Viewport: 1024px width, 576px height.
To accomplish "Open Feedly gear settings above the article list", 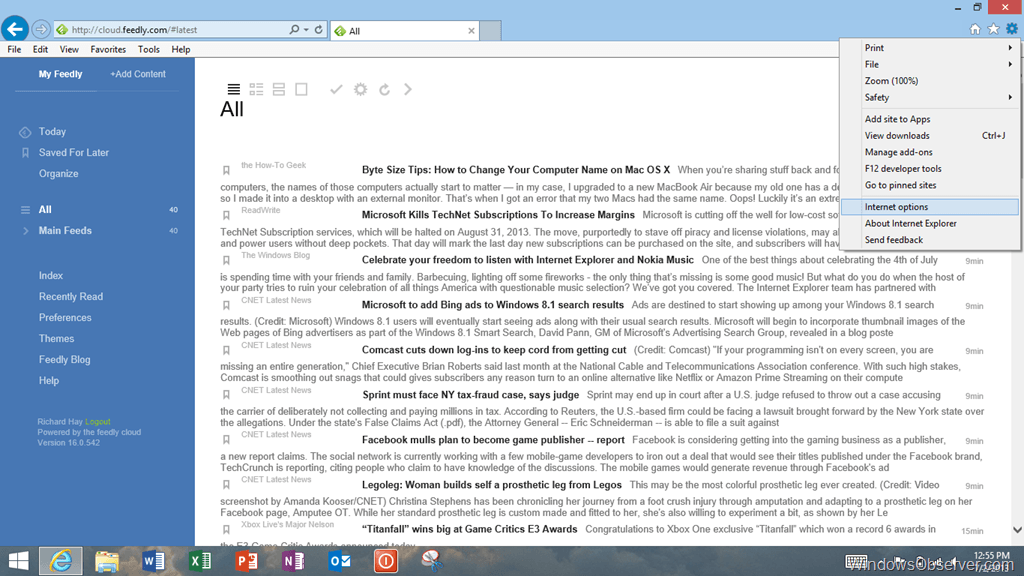I will (x=361, y=90).
